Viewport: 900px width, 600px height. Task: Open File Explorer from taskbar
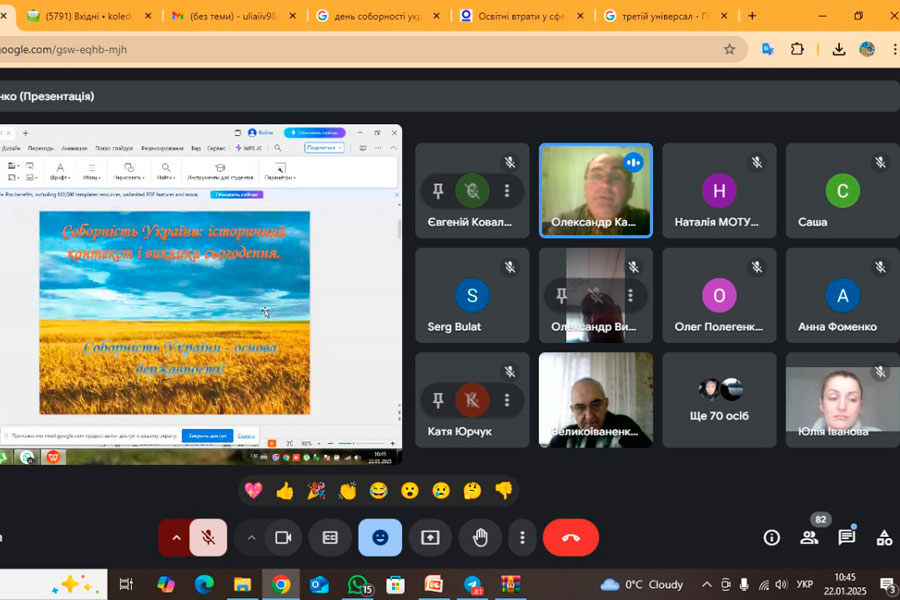tap(242, 584)
